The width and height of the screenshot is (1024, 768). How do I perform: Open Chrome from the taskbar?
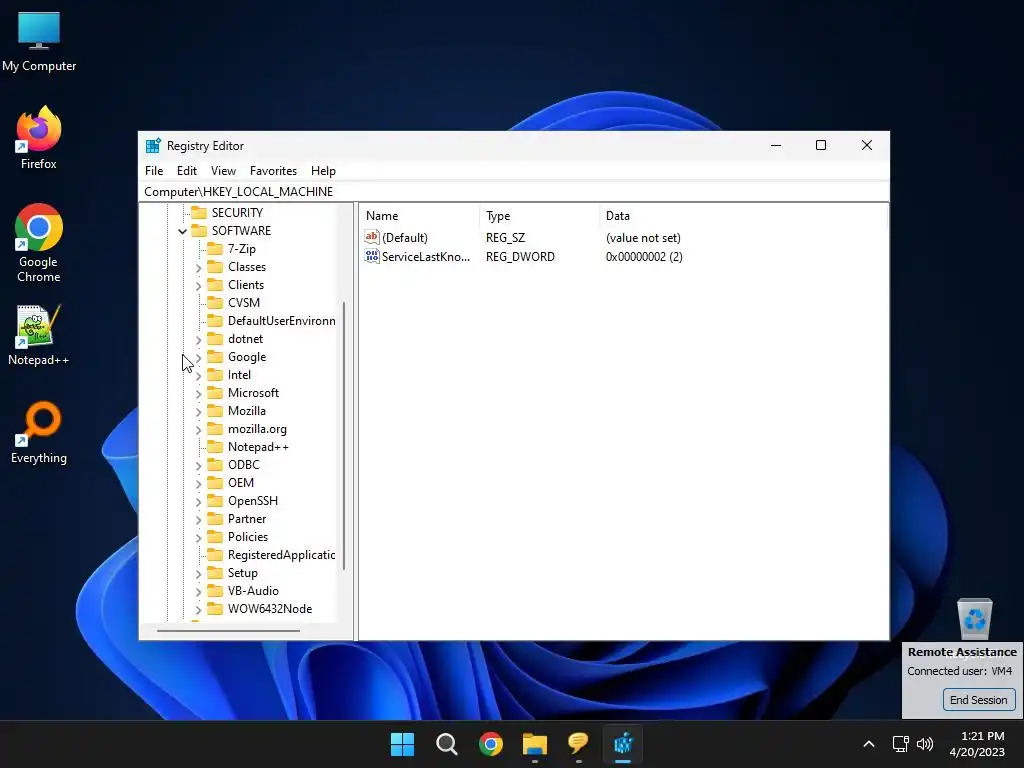490,744
